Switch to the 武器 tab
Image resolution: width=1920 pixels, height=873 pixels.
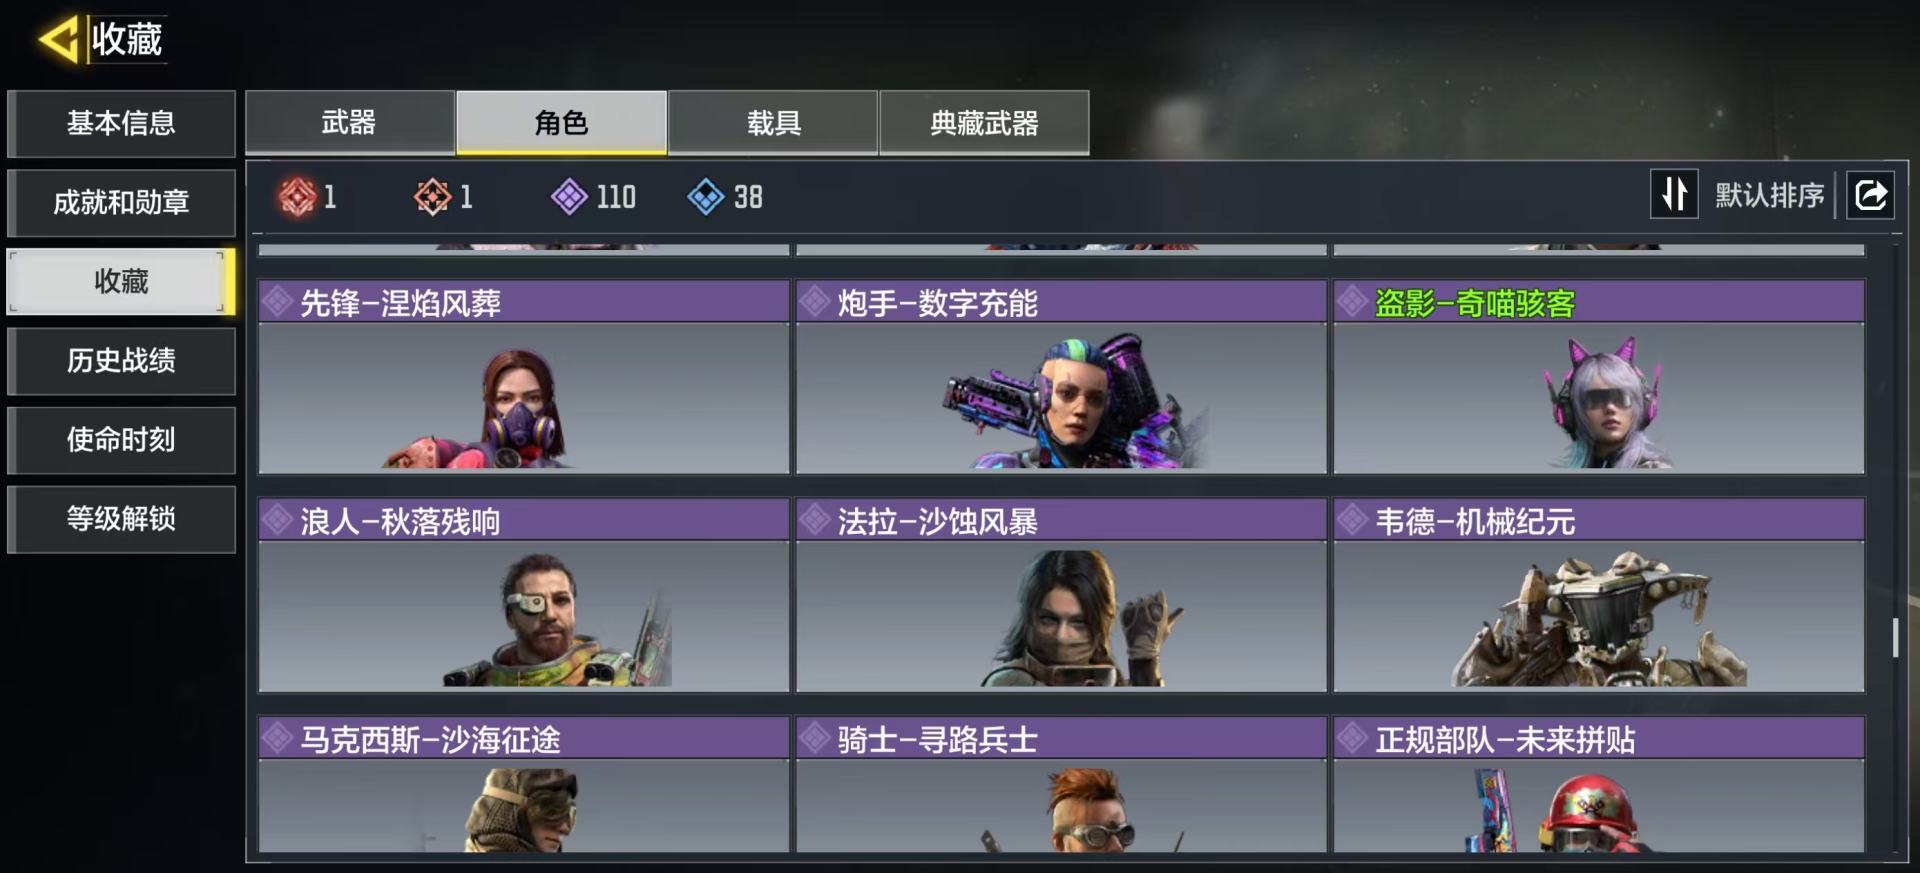[x=350, y=123]
